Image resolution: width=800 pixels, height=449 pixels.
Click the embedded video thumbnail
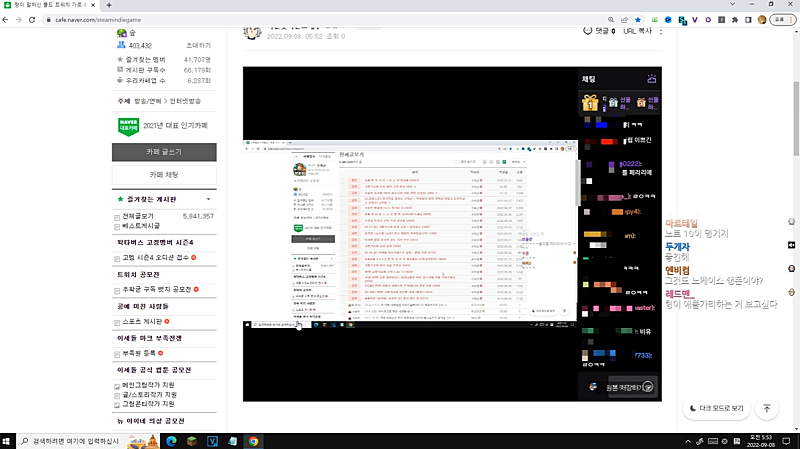point(452,234)
